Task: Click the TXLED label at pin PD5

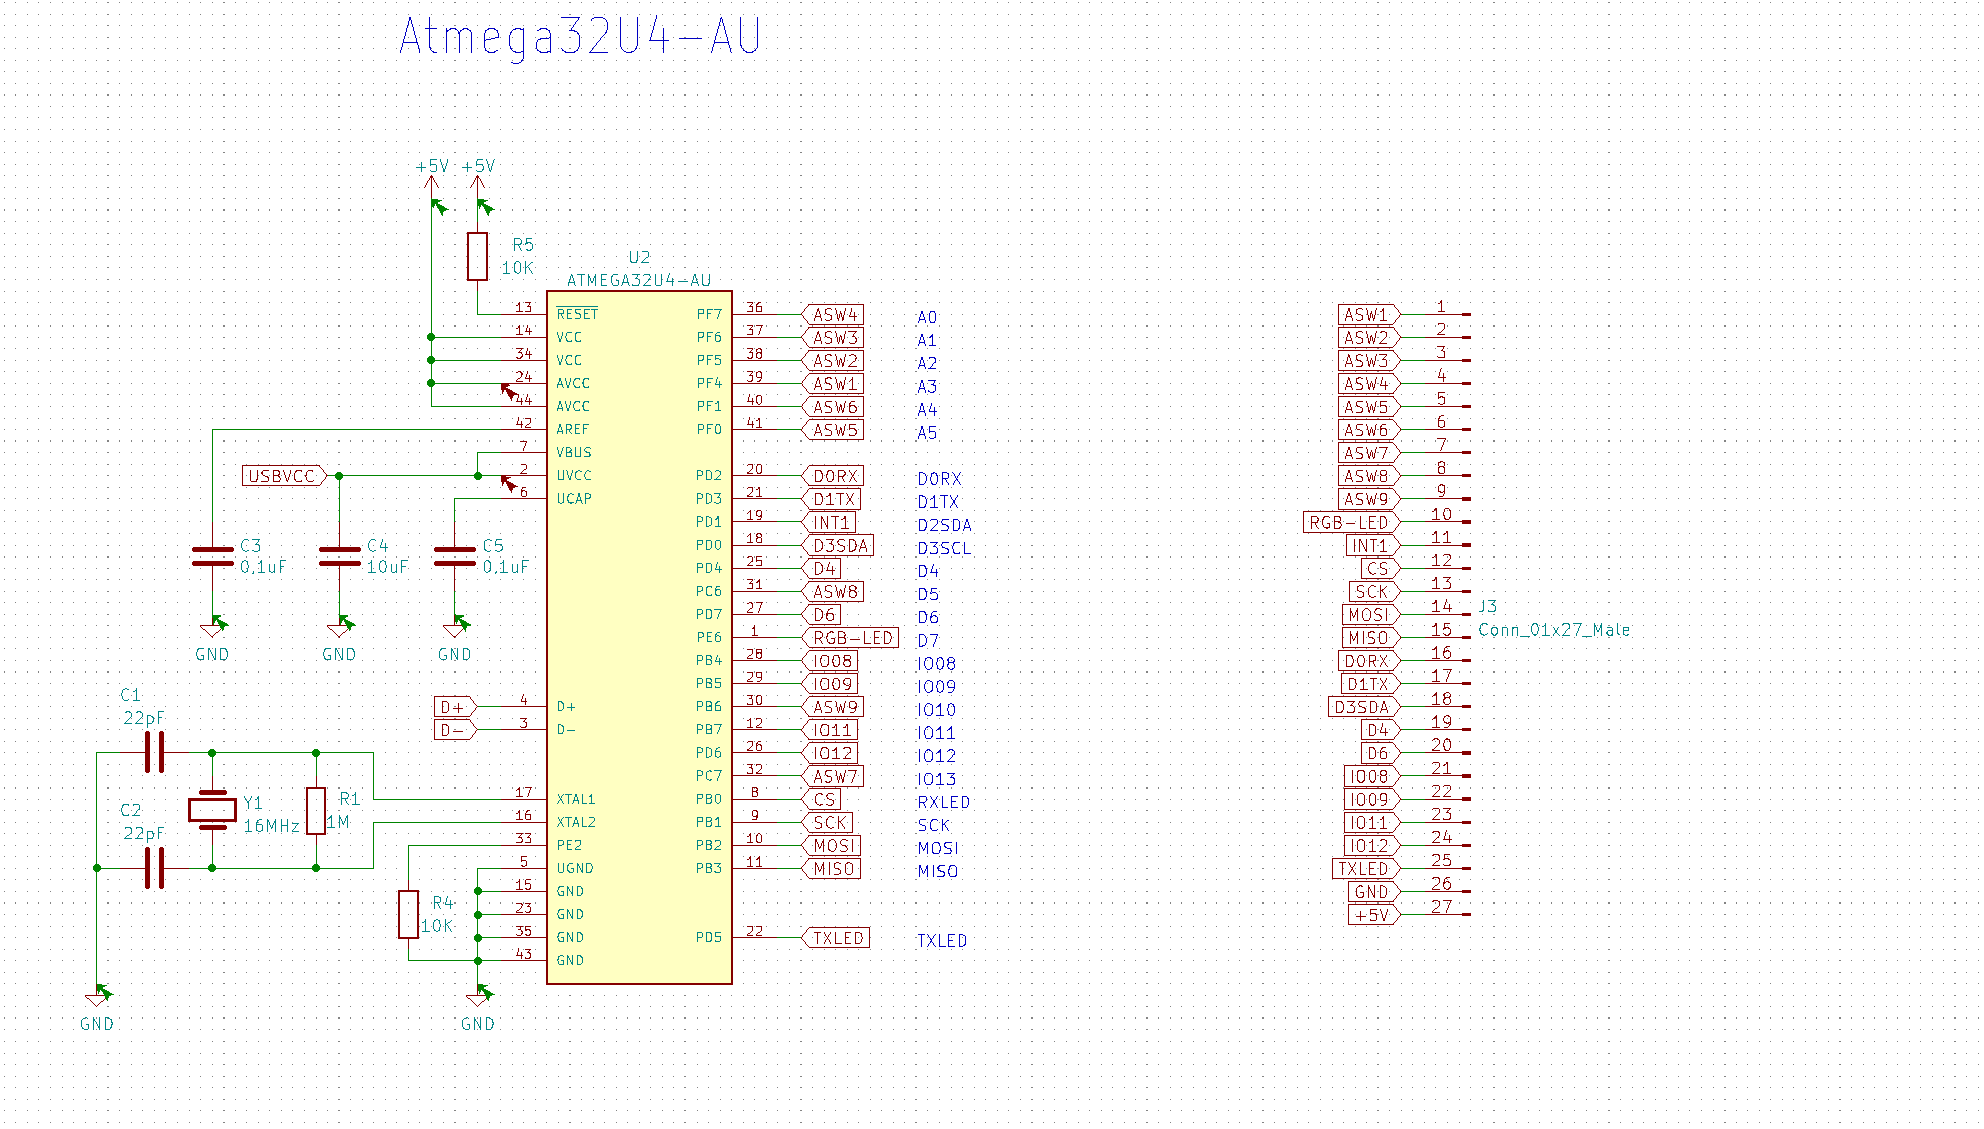Action: click(837, 938)
